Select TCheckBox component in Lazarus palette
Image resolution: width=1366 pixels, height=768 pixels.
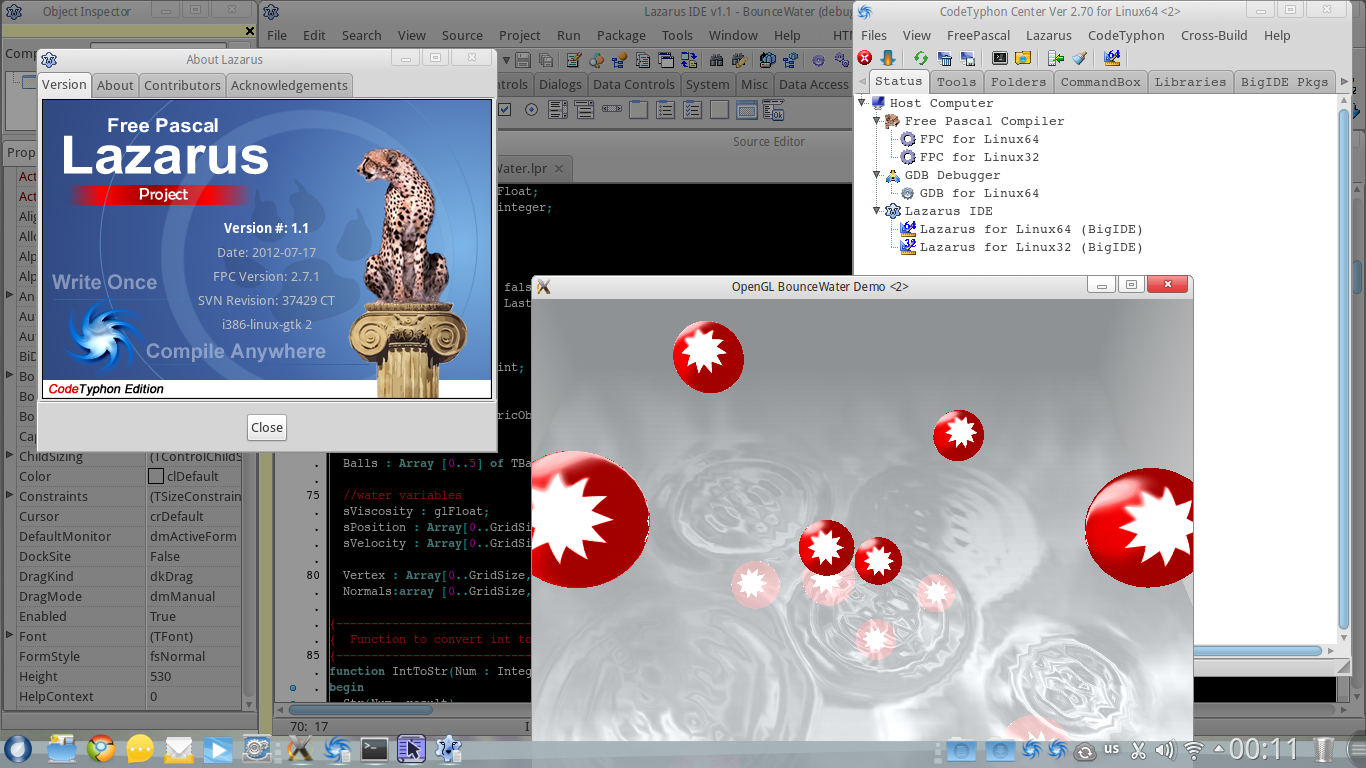[x=504, y=109]
